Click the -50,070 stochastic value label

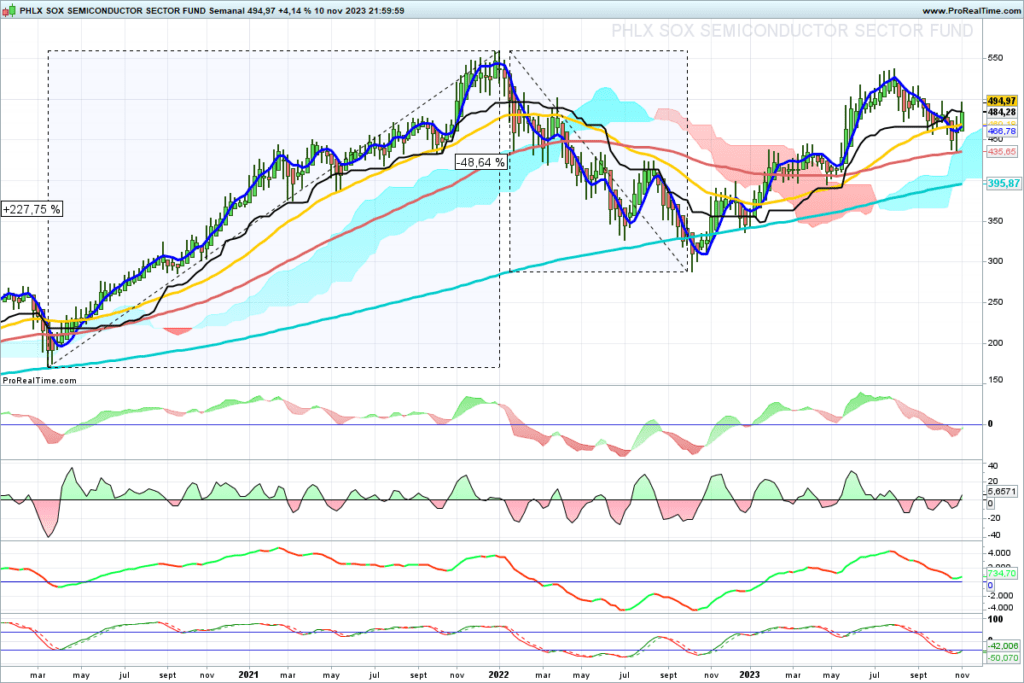pos(1002,658)
